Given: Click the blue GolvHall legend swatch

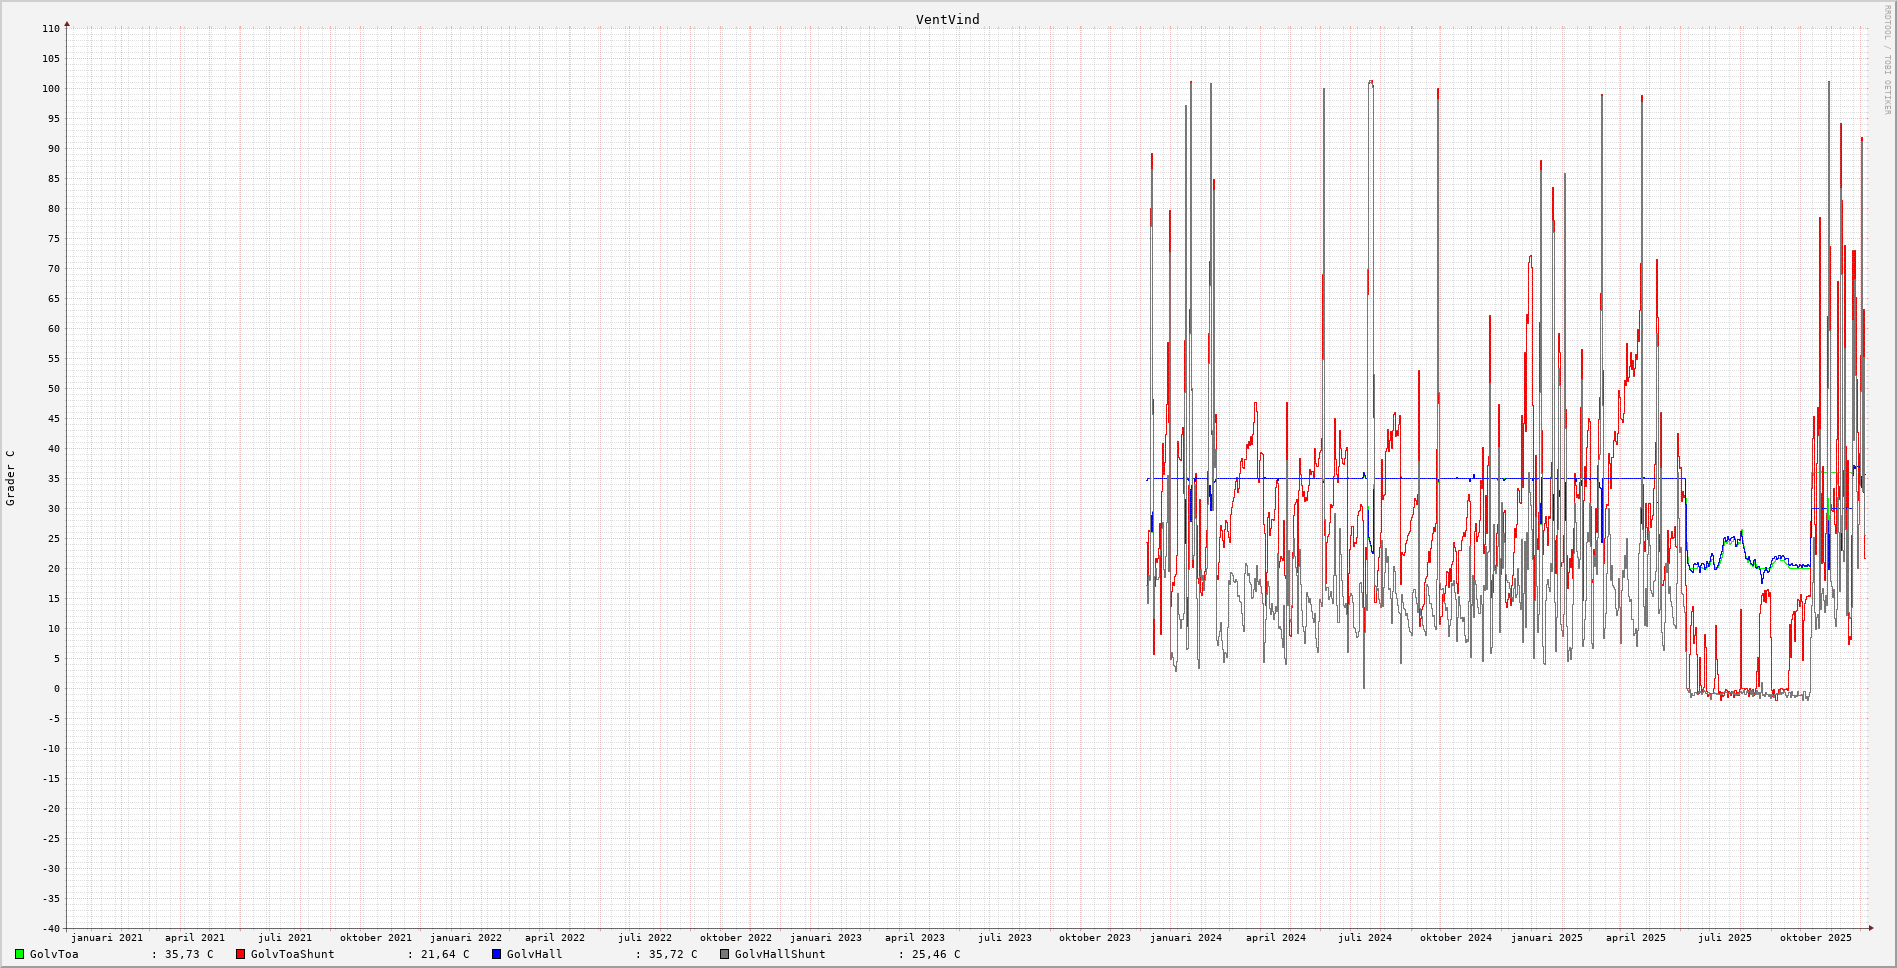Looking at the screenshot, I should tap(496, 954).
